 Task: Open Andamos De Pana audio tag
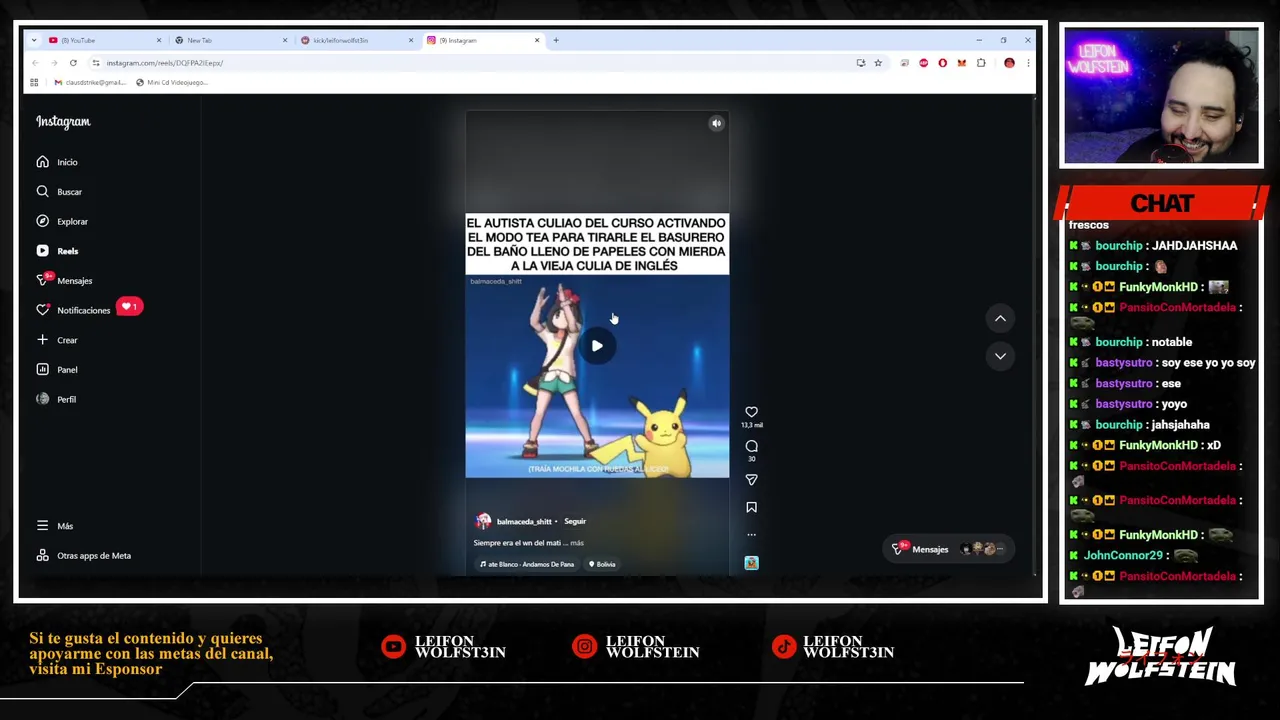click(527, 564)
